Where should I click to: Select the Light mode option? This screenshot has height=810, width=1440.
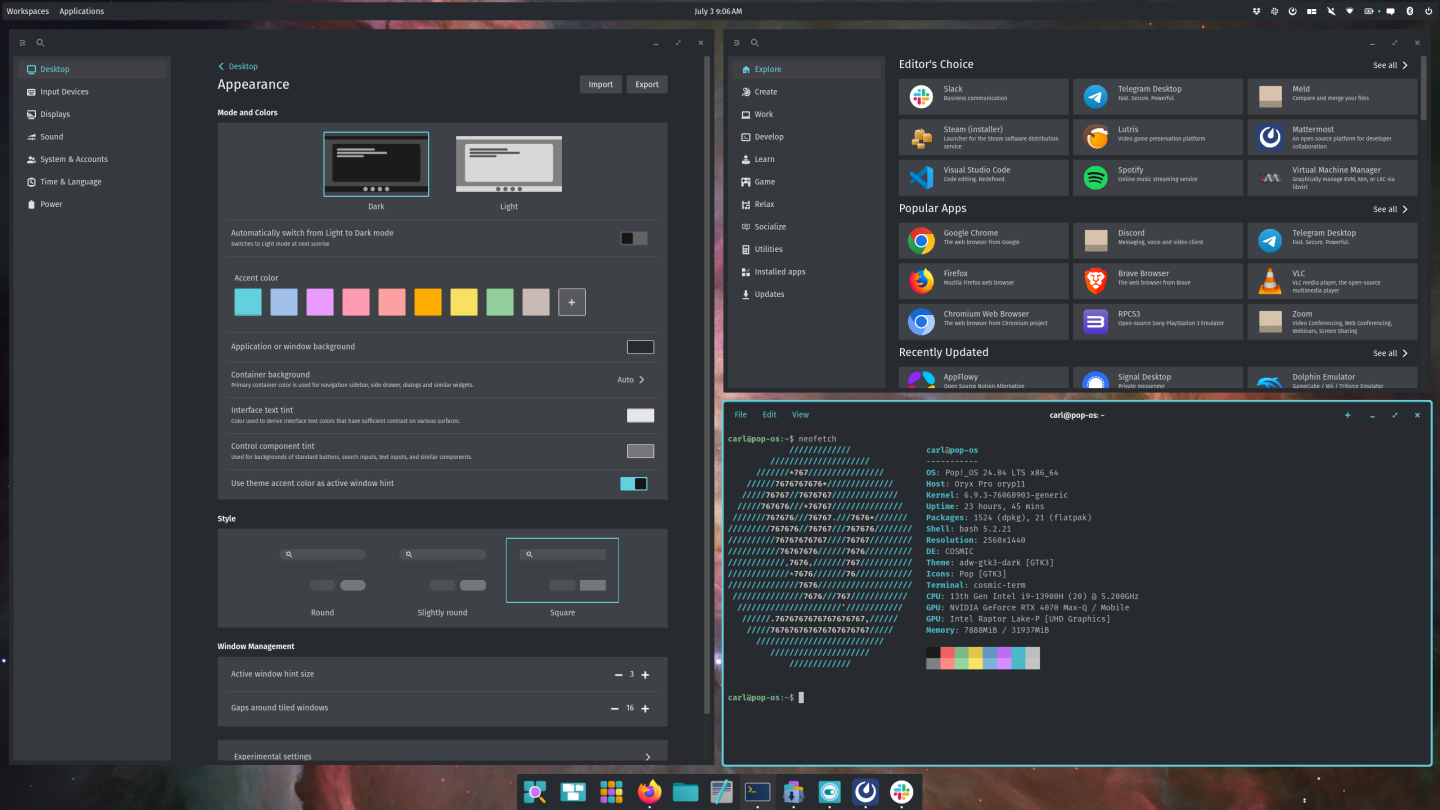point(508,163)
